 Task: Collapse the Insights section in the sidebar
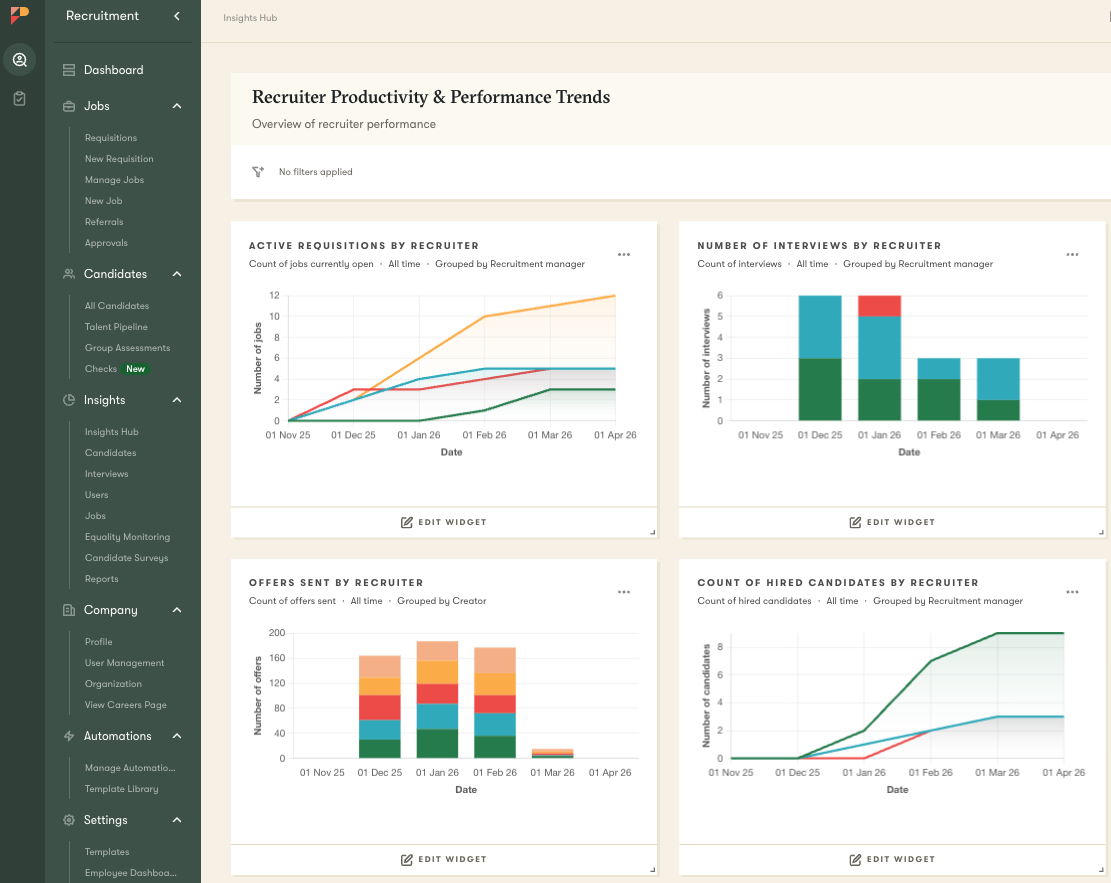[x=177, y=400]
